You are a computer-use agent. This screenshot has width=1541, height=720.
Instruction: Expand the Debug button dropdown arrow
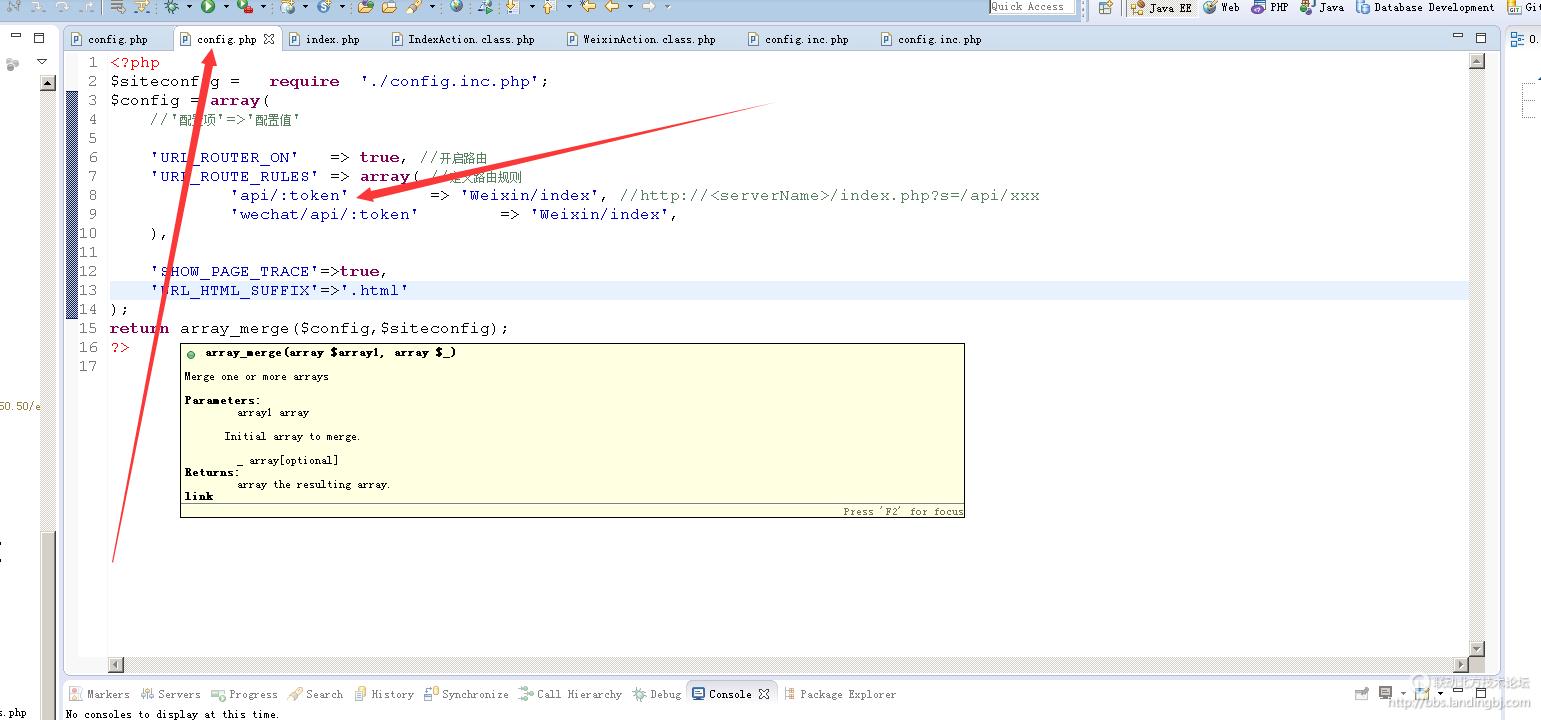(188, 7)
